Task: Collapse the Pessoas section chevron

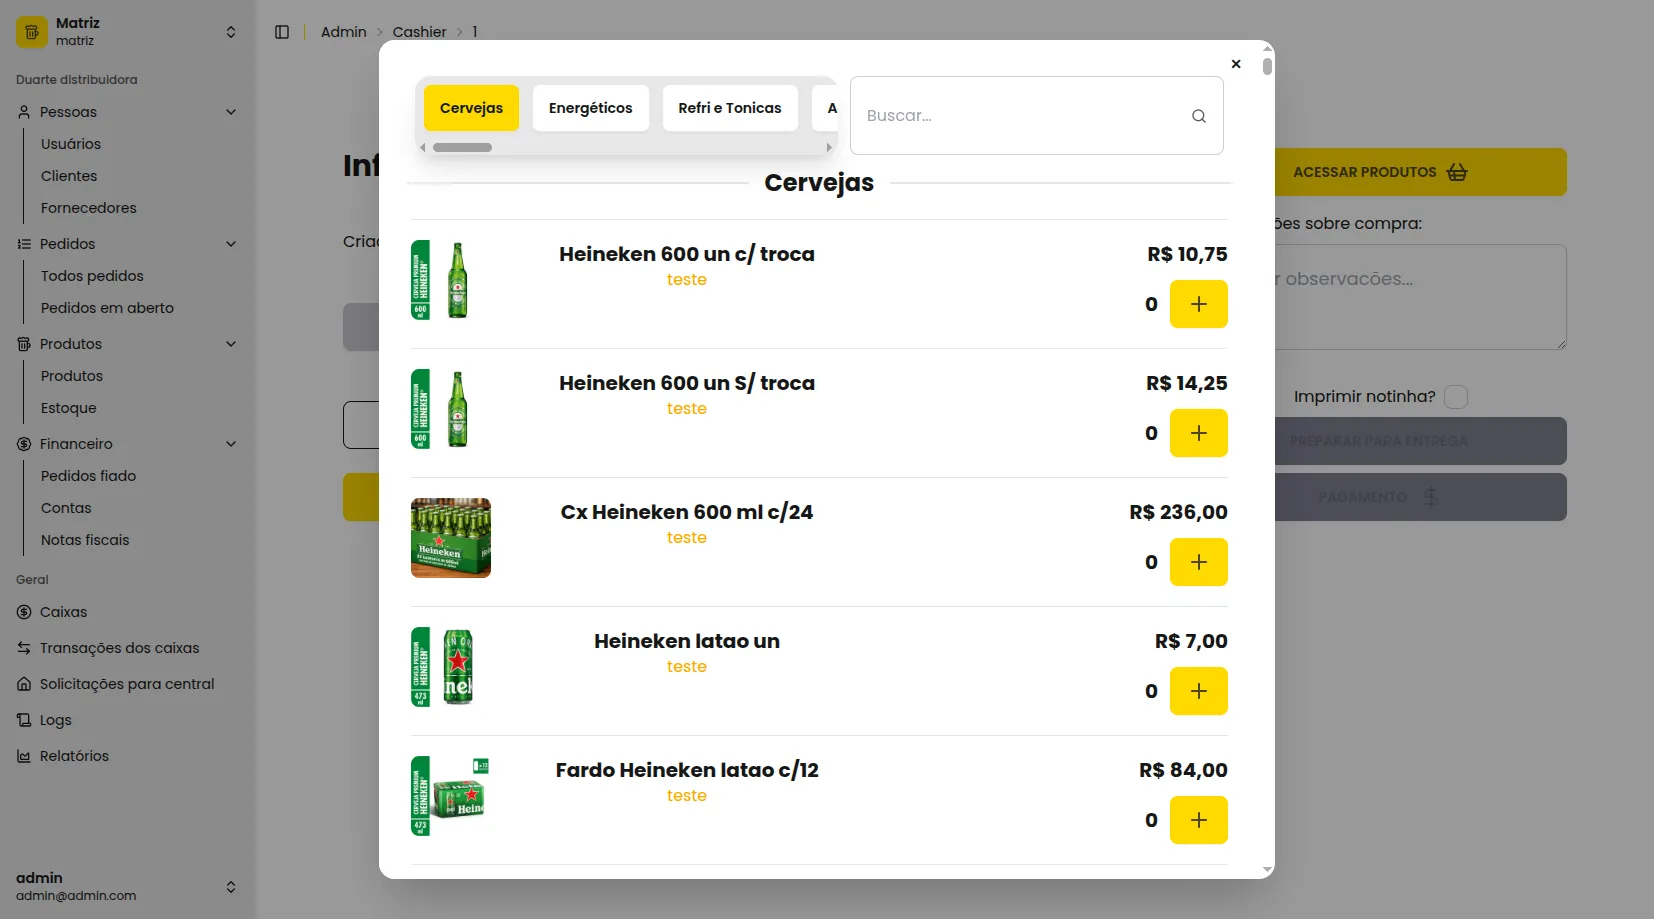Action: 231,112
